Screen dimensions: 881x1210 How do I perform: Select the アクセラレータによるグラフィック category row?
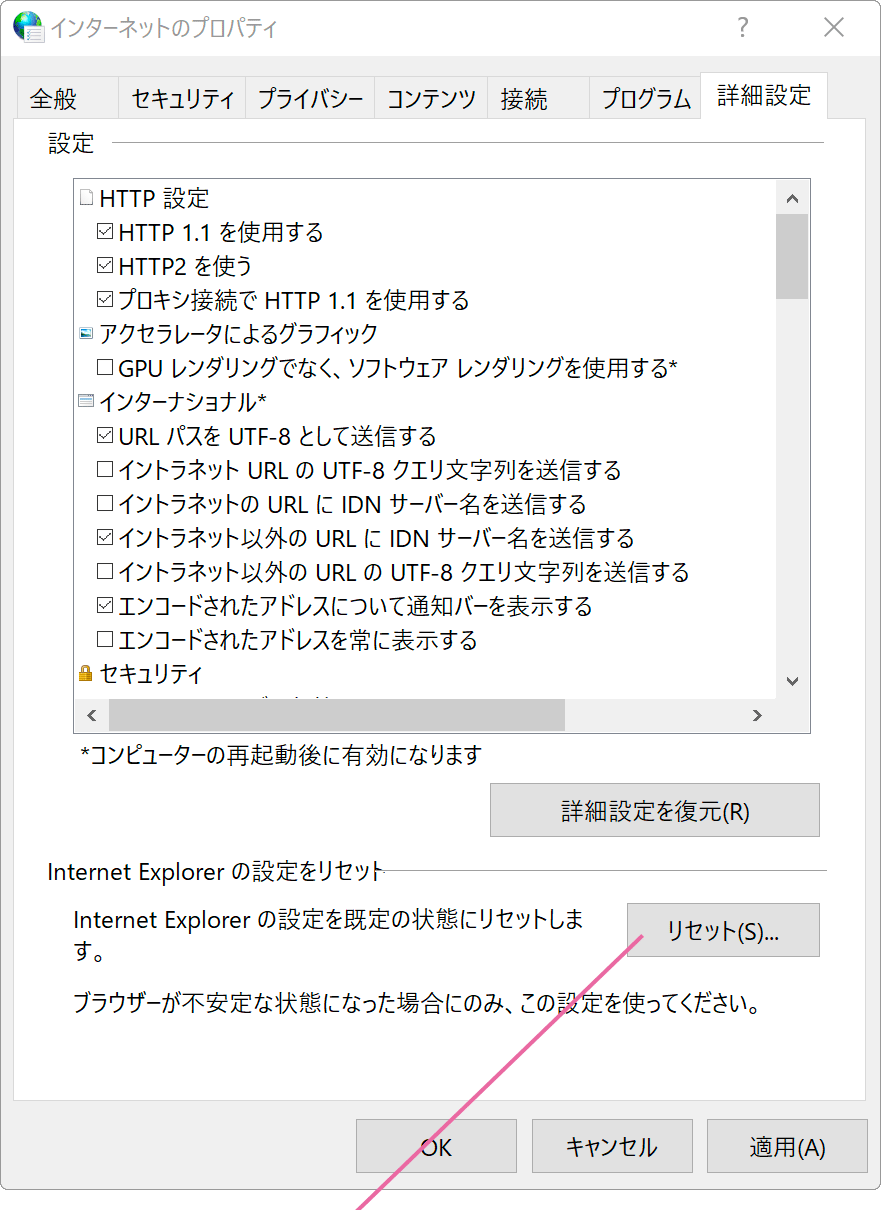click(238, 333)
